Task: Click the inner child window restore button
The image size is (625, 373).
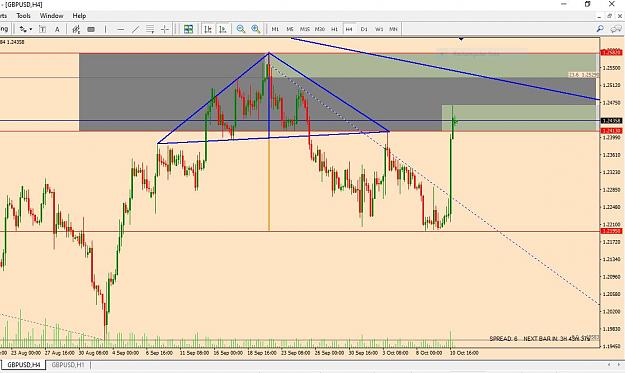Action: click(609, 16)
